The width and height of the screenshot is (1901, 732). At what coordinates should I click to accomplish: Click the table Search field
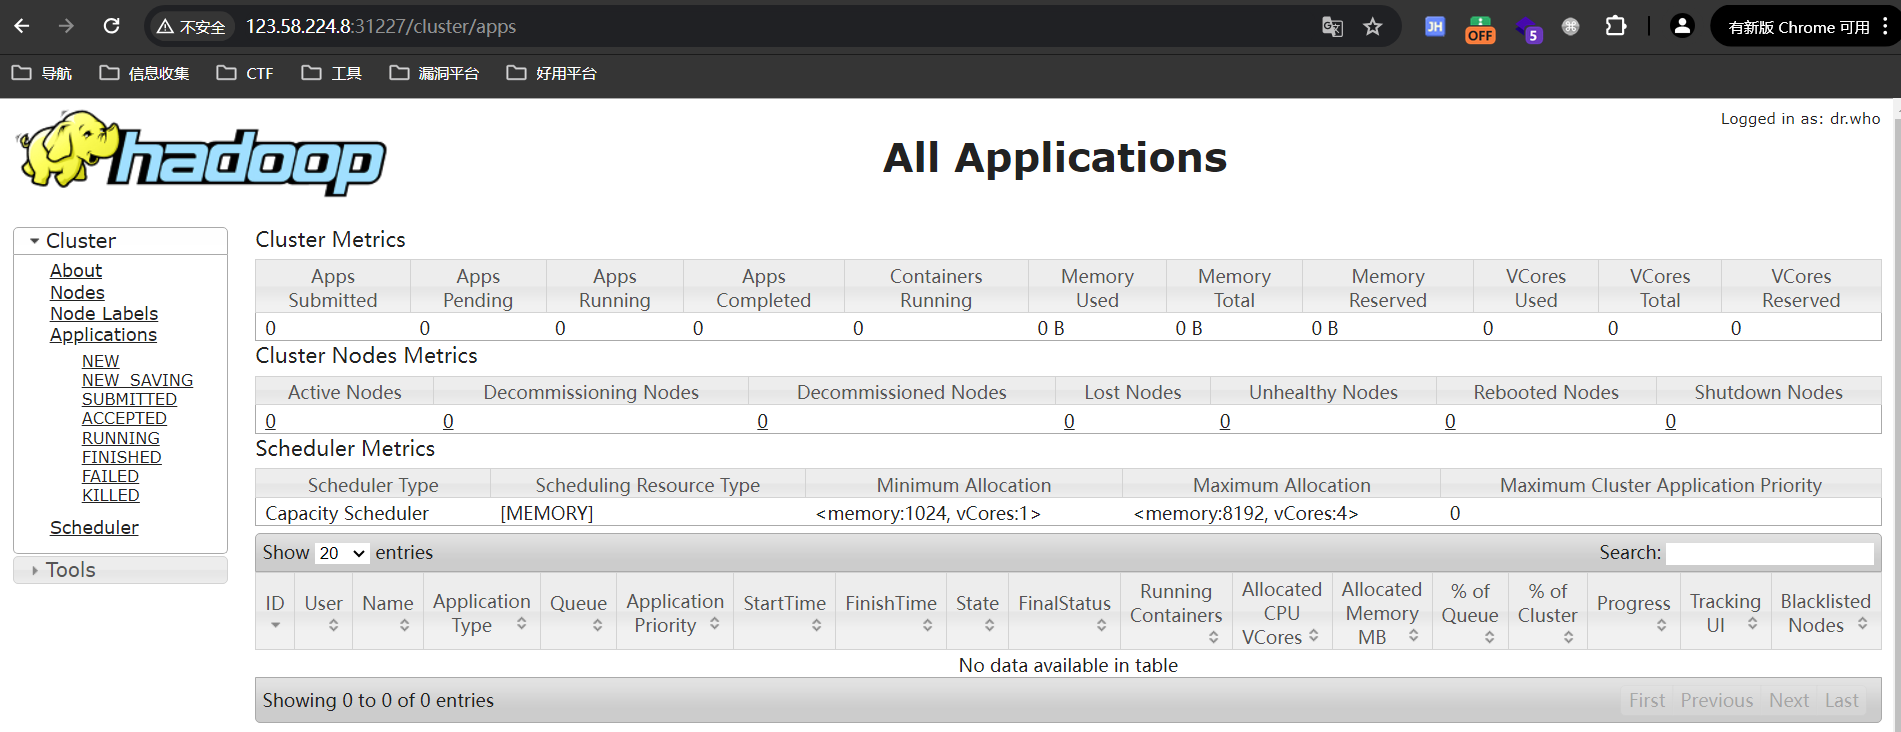coord(1769,553)
